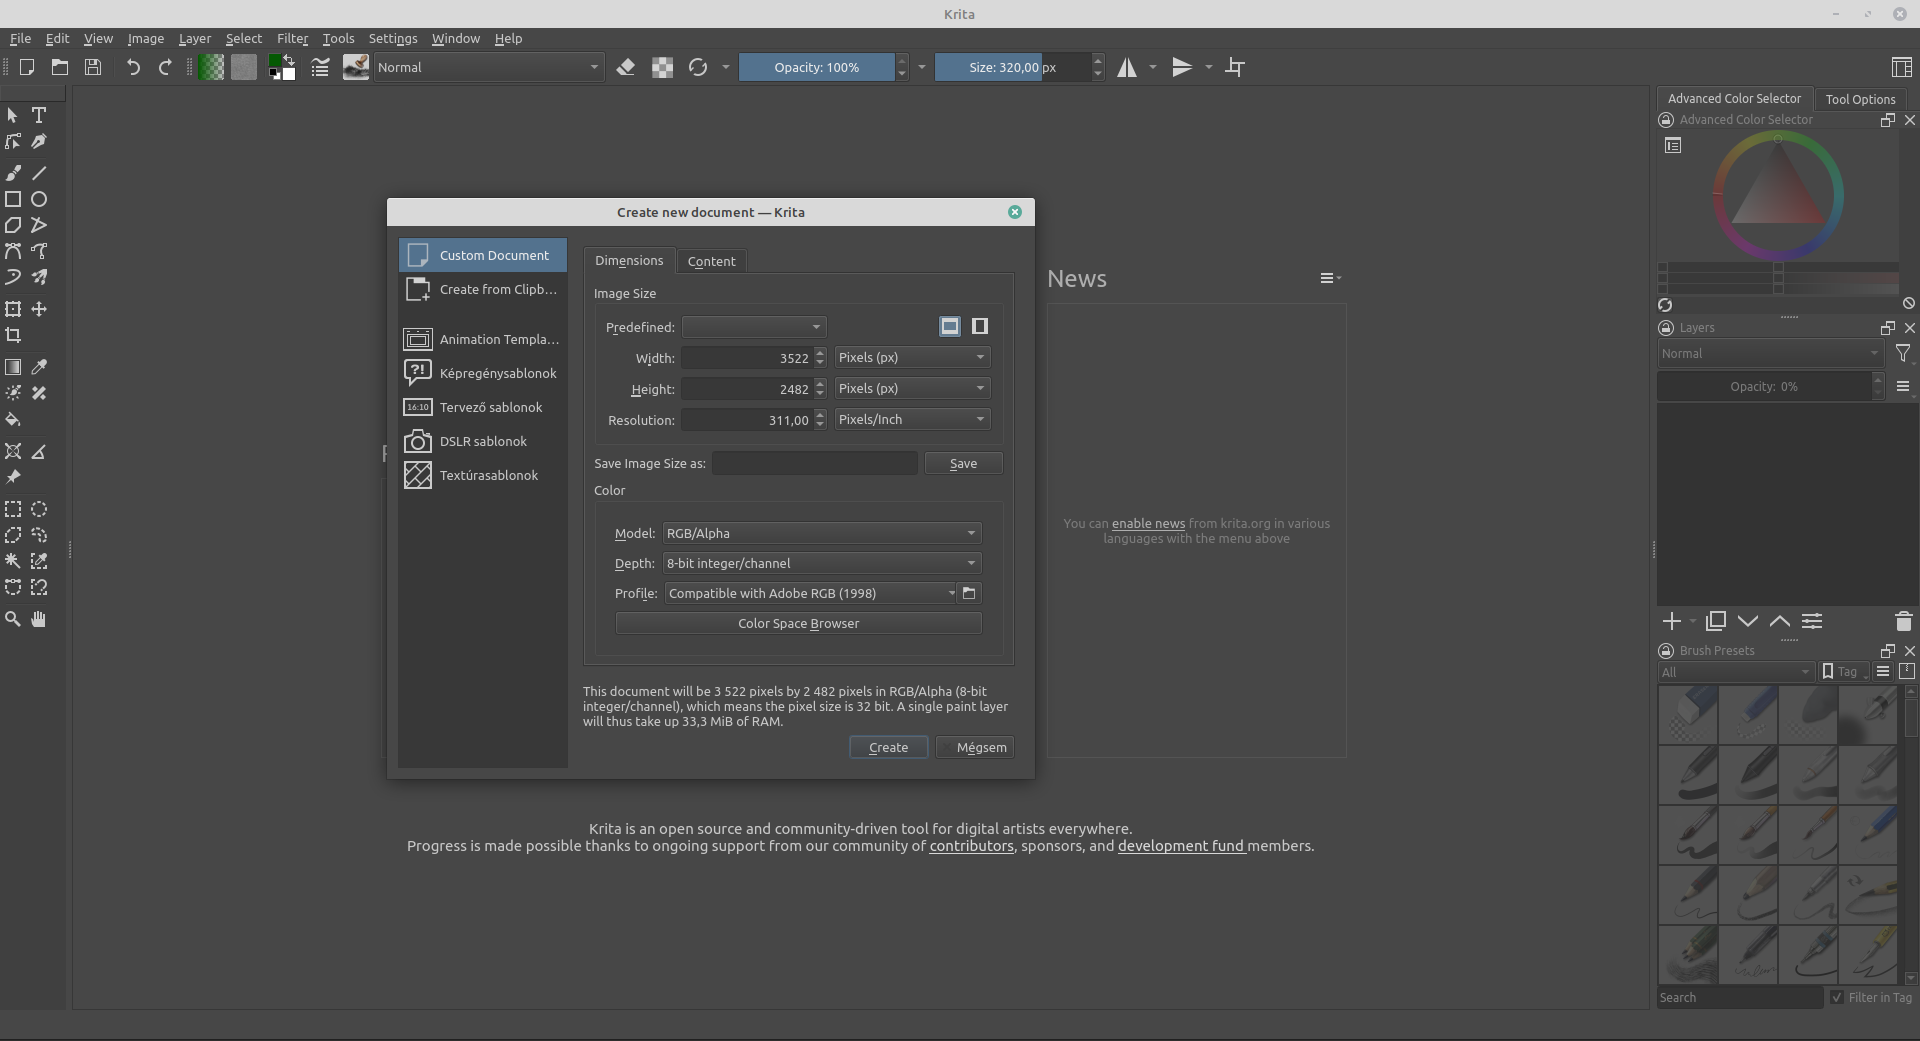Select landscape orientation button
Screen dimensions: 1920x1041
pos(950,326)
